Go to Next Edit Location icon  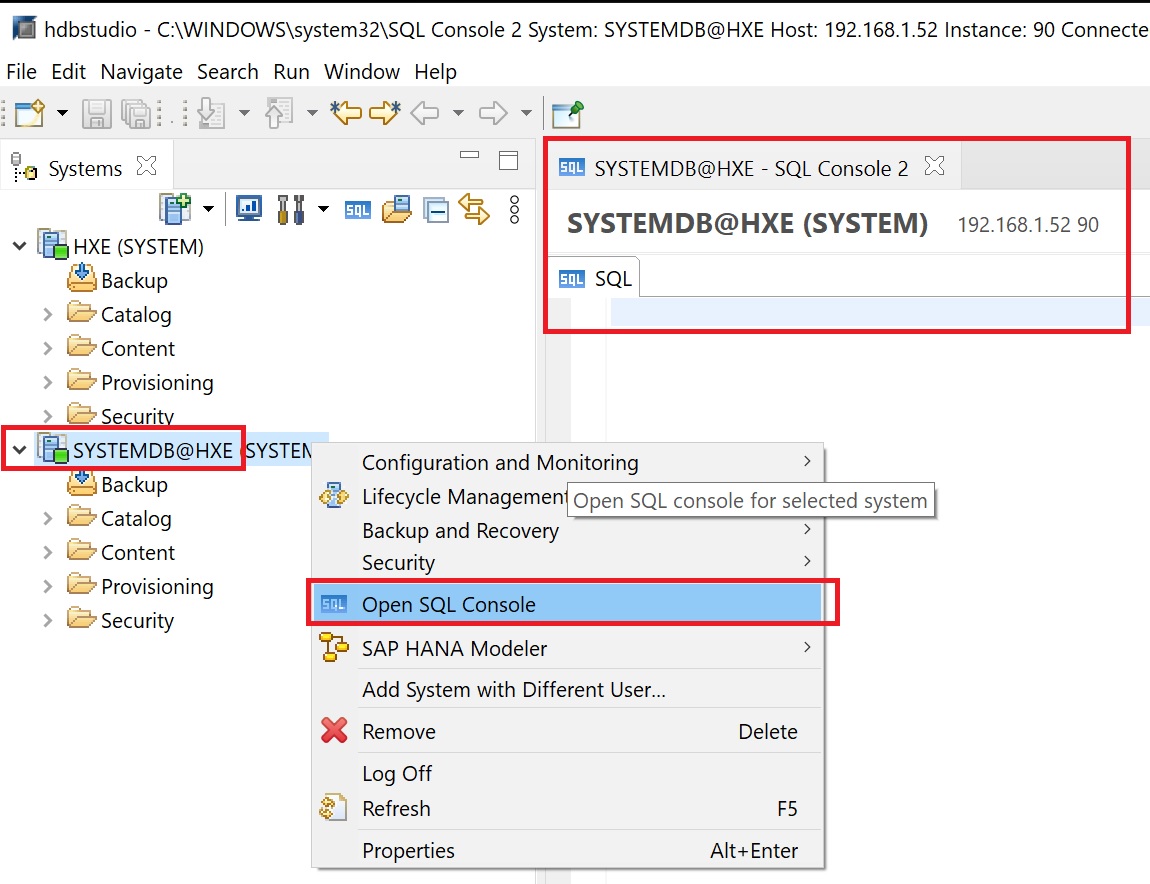pos(385,113)
